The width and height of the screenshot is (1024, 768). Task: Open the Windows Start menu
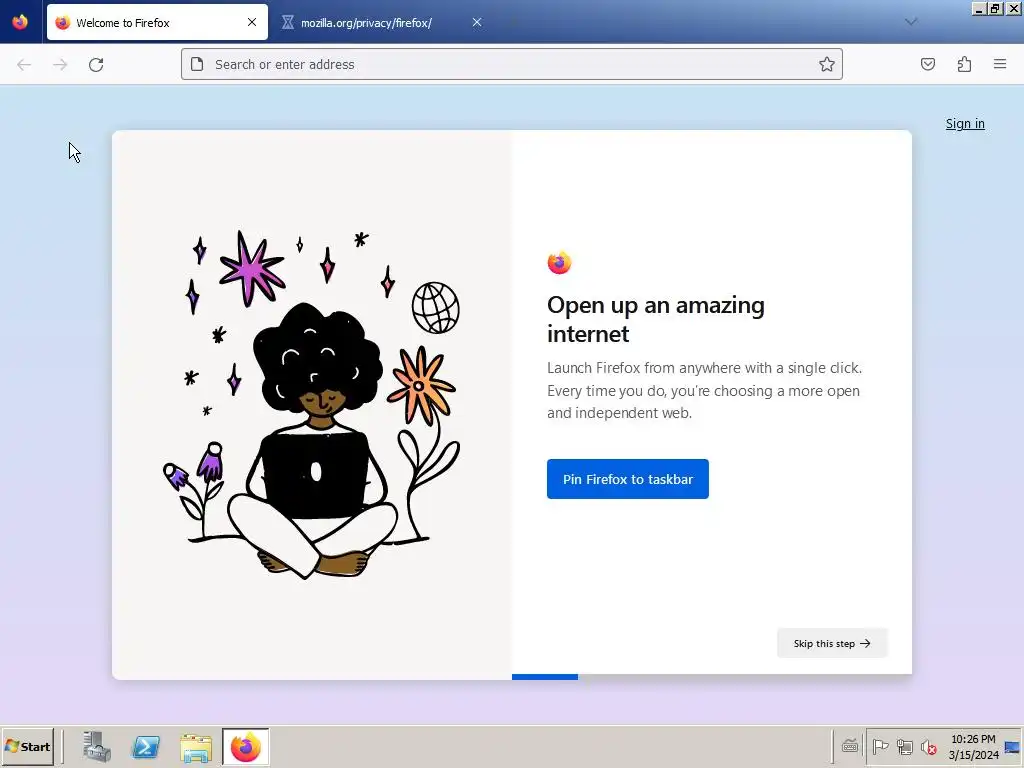(27, 746)
